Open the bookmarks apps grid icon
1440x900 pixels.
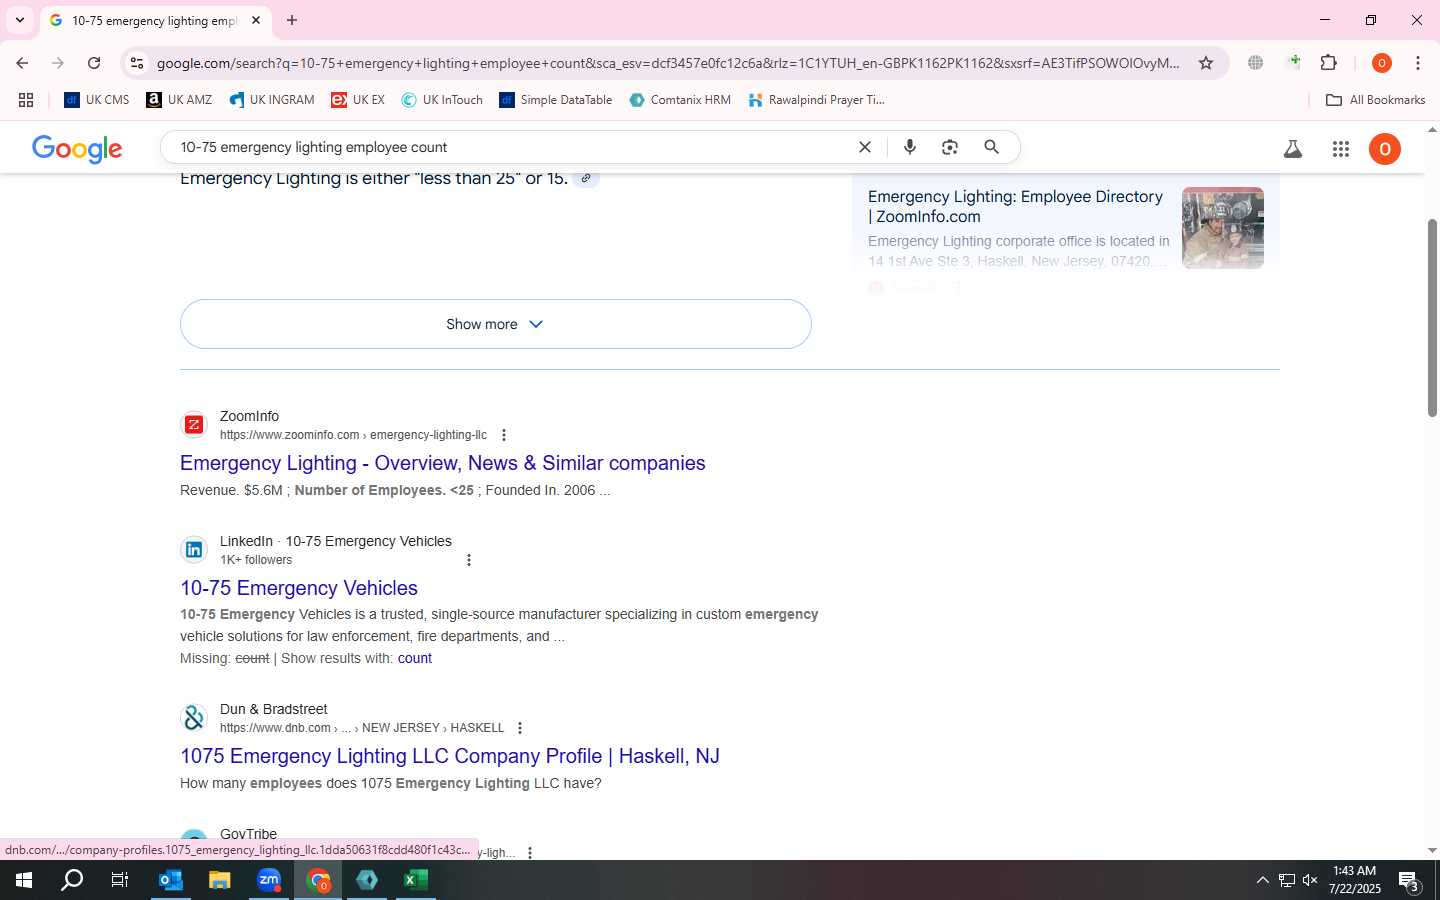click(x=26, y=100)
